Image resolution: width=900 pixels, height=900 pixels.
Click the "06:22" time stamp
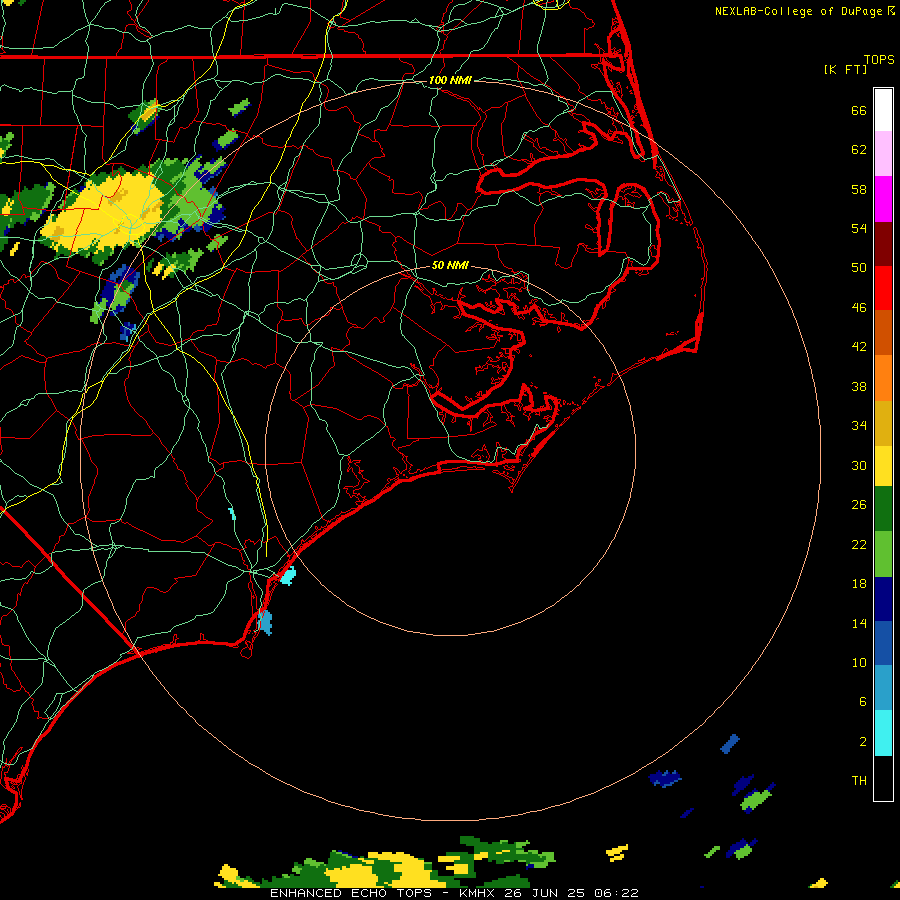[x=616, y=893]
